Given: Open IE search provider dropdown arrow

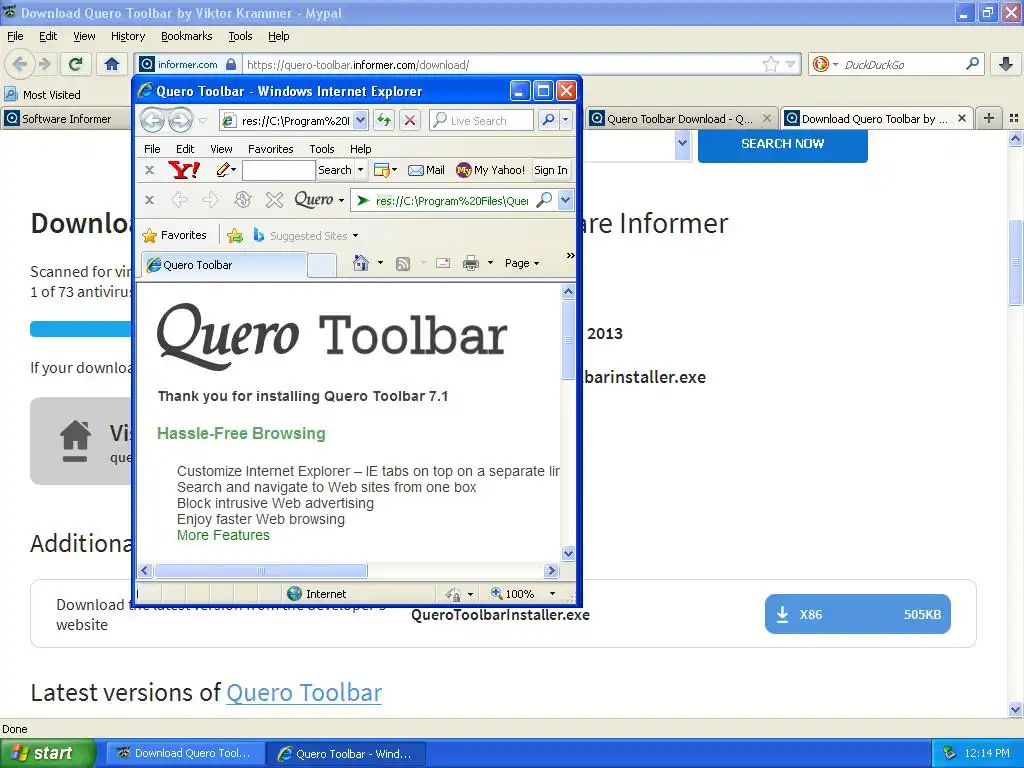Looking at the screenshot, I should point(566,120).
